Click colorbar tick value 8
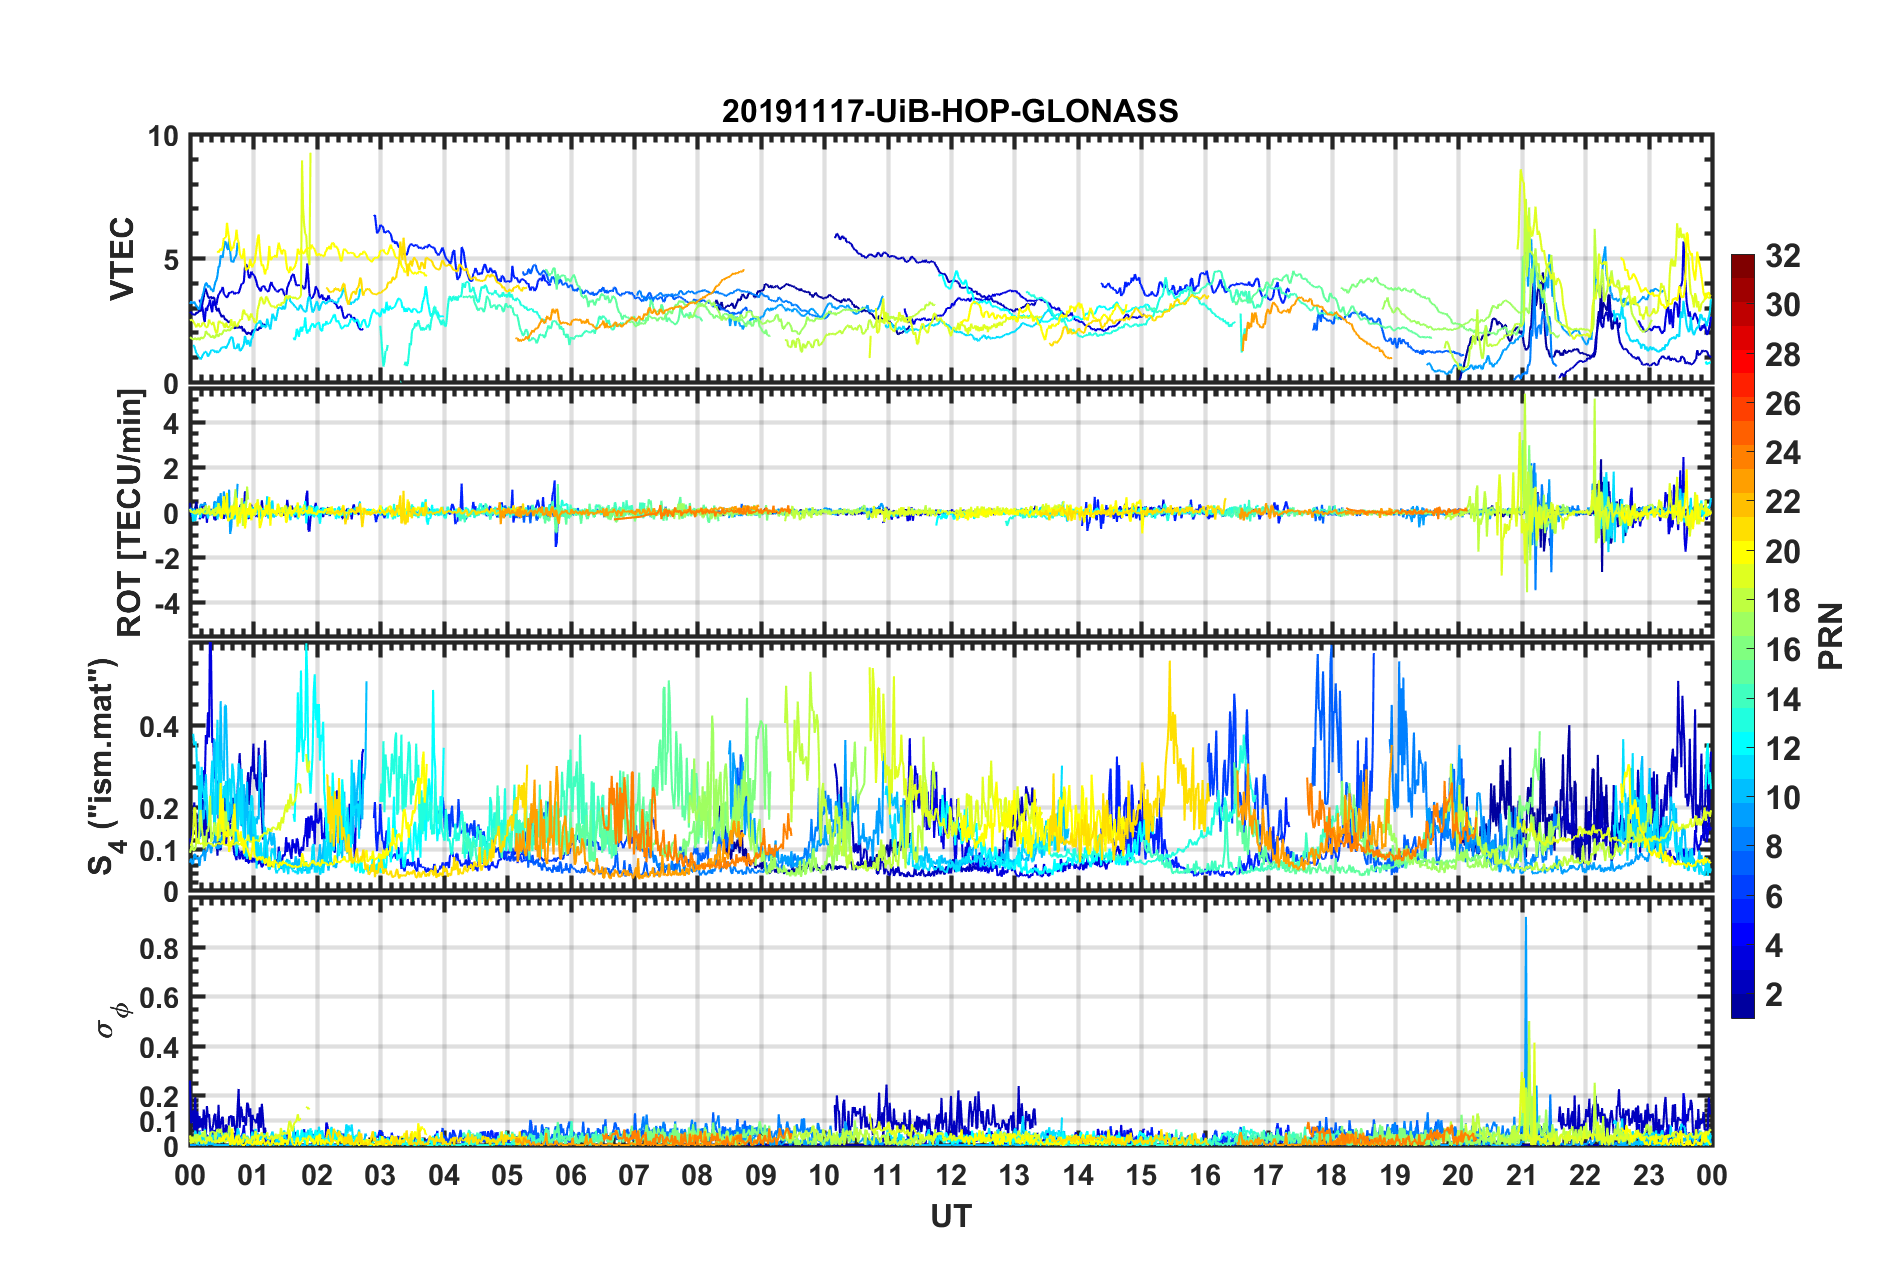This screenshot has width=1902, height=1272. 1774,847
